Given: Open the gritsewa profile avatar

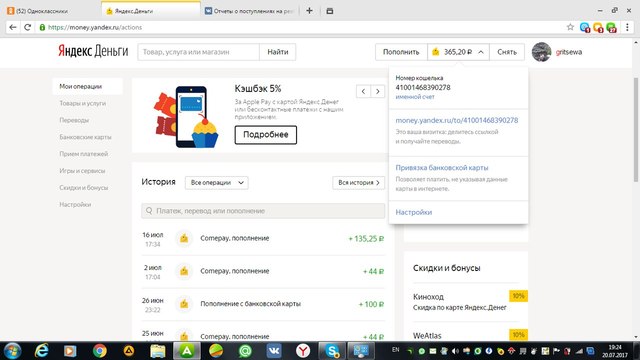Looking at the screenshot, I should pyautogui.click(x=542, y=52).
